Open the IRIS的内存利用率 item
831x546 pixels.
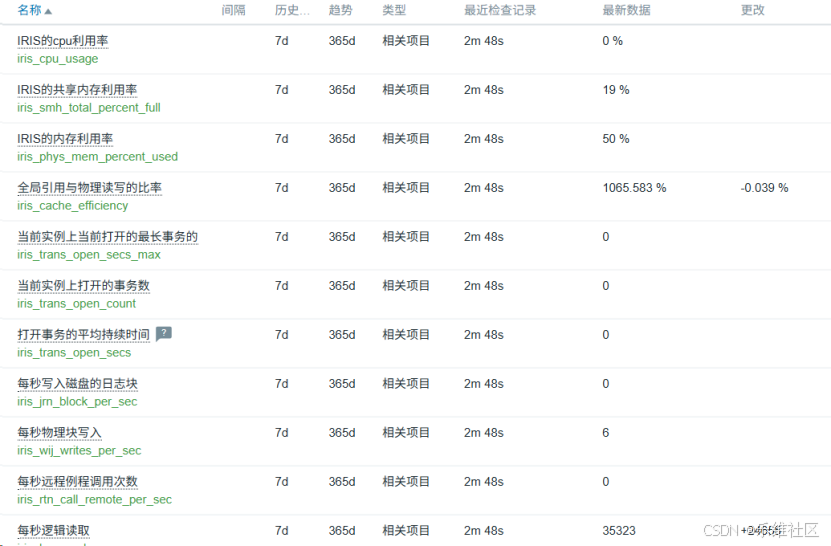tap(65, 139)
